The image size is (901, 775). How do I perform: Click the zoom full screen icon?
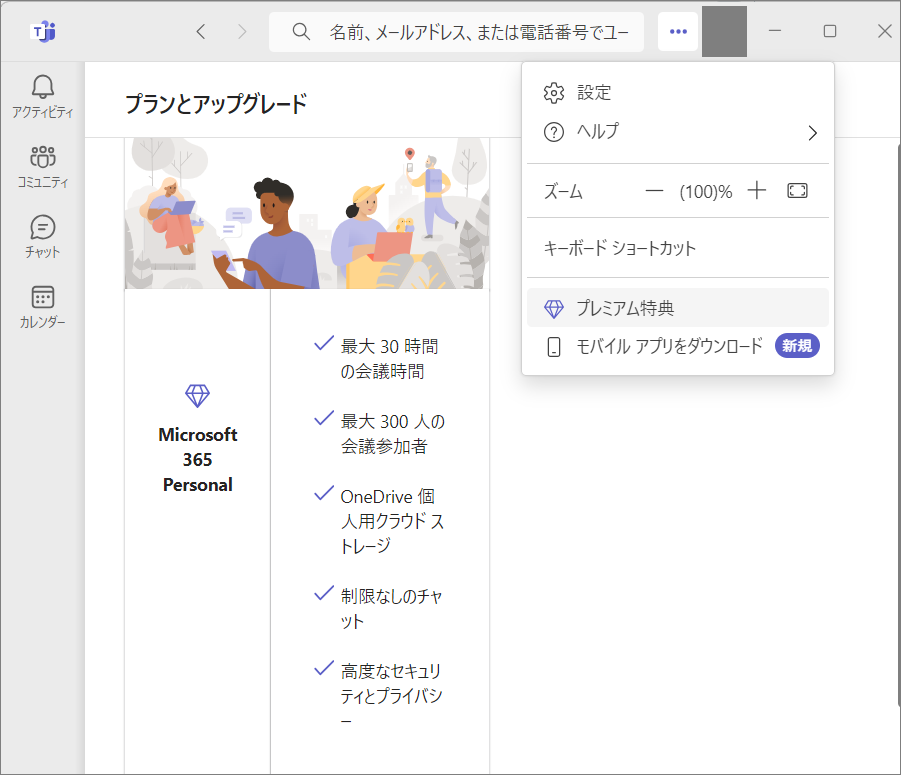pos(797,191)
